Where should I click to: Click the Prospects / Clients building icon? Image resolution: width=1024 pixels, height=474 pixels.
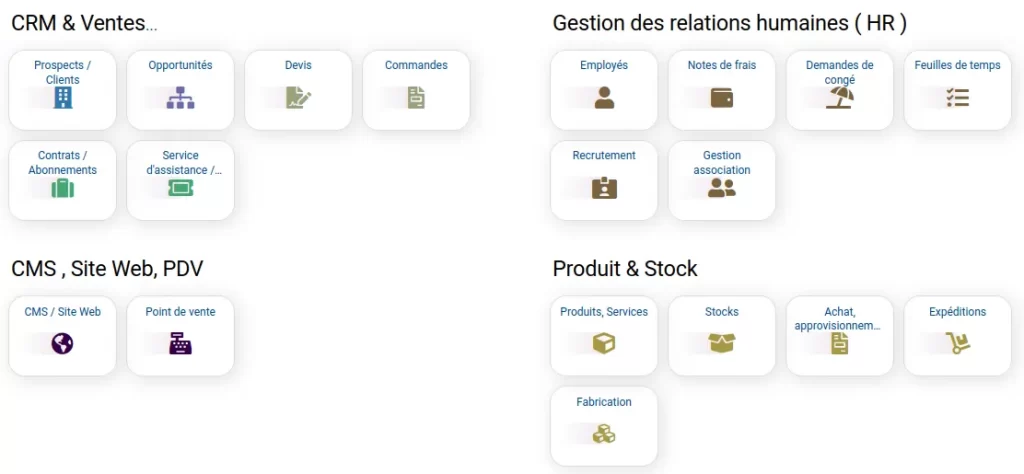(x=63, y=98)
